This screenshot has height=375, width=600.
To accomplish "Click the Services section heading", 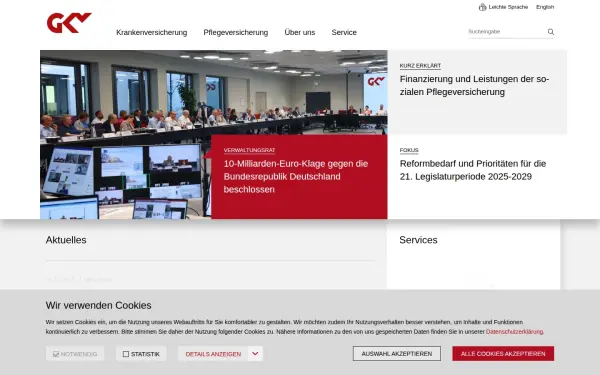I will coord(418,240).
